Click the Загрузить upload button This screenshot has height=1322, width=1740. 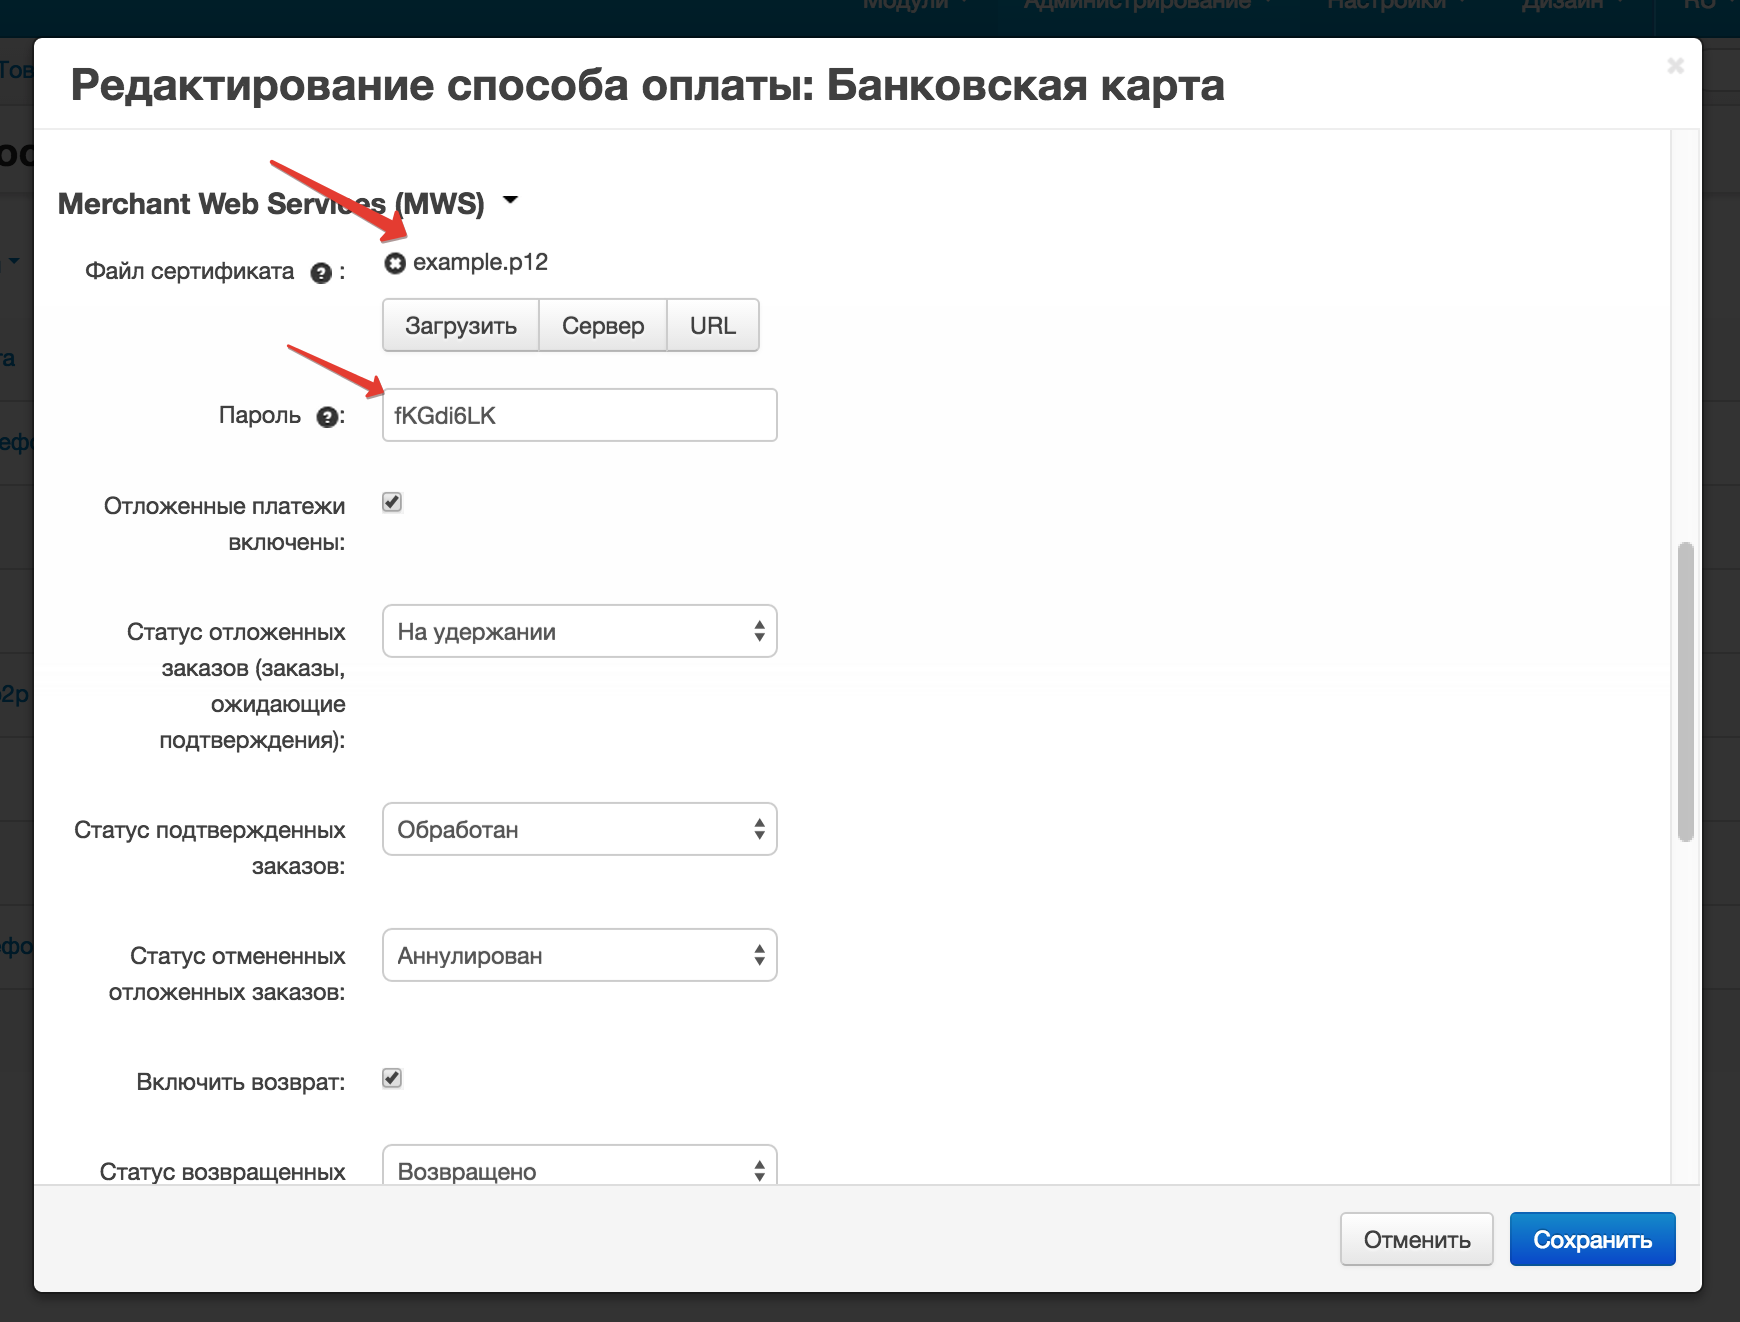click(460, 325)
